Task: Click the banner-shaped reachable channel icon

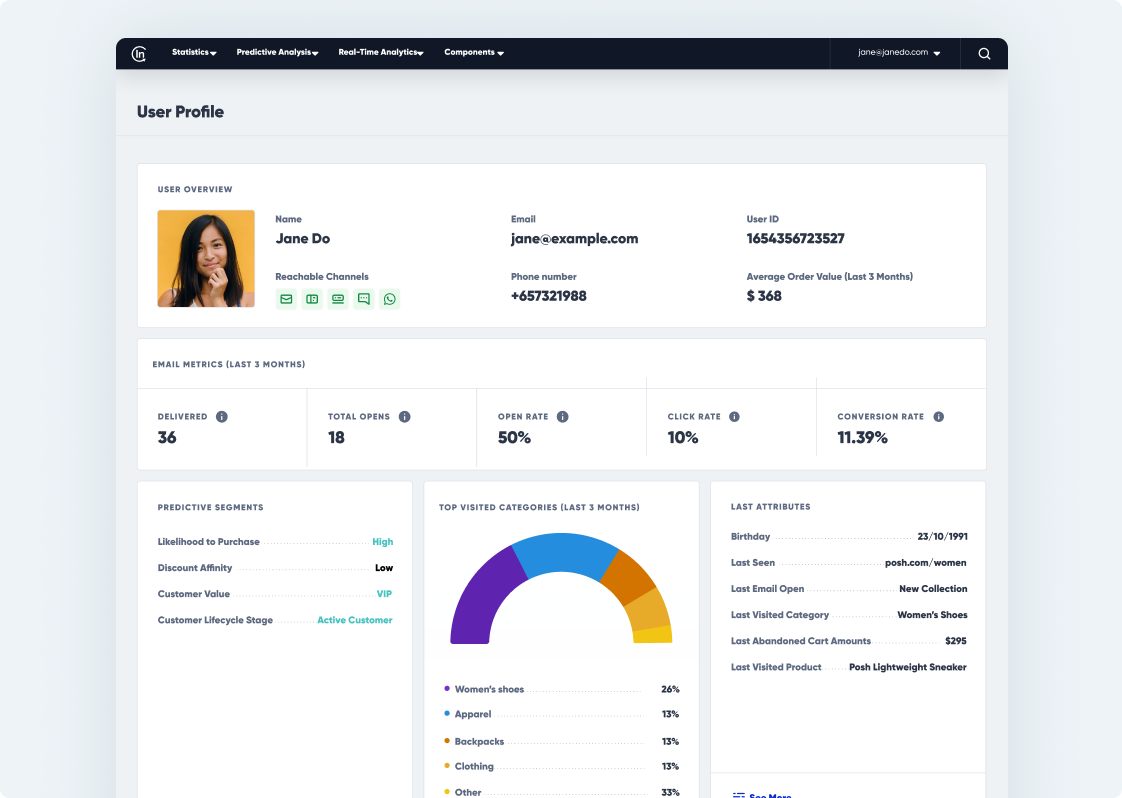Action: click(338, 299)
